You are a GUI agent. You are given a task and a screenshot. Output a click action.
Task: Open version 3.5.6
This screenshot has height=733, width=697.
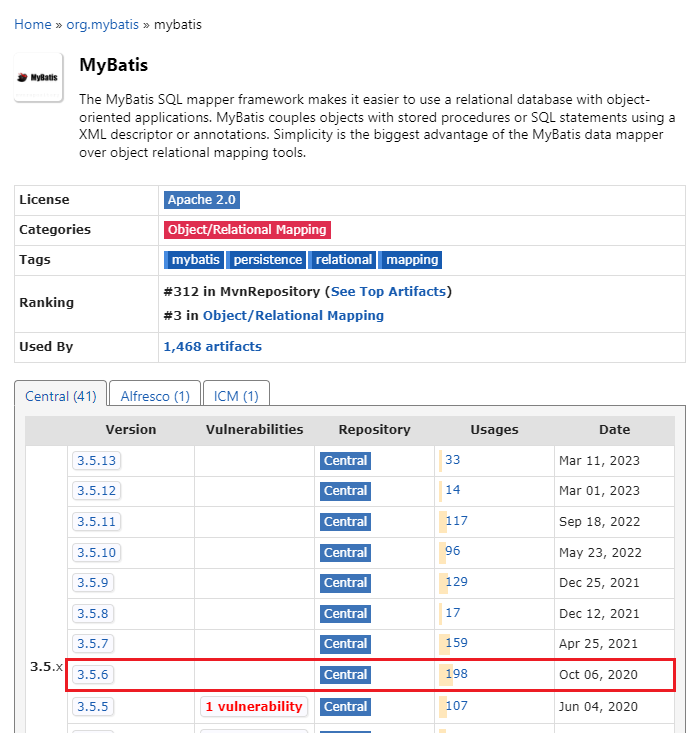[x=93, y=675]
